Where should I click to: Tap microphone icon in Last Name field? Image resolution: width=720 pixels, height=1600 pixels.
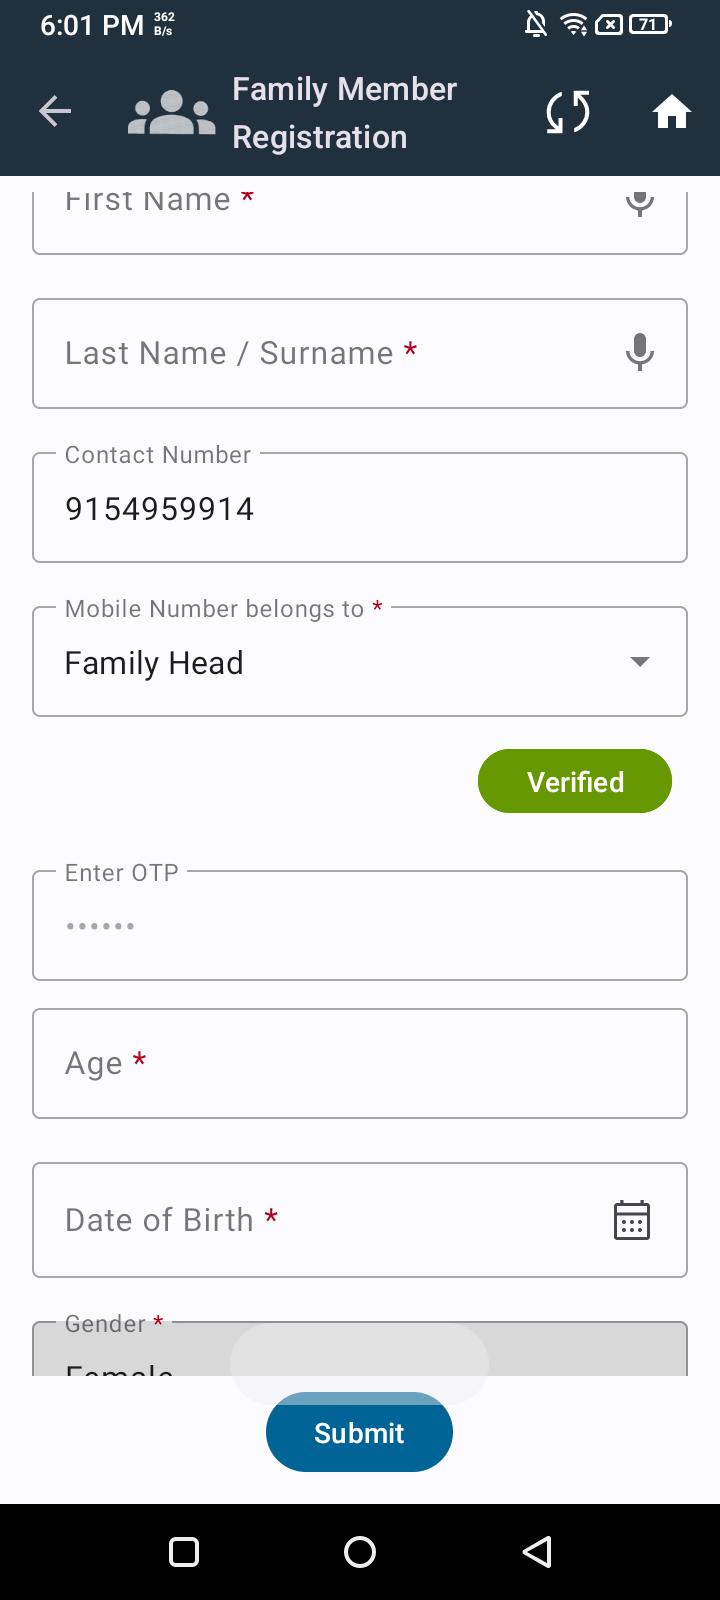pos(640,352)
